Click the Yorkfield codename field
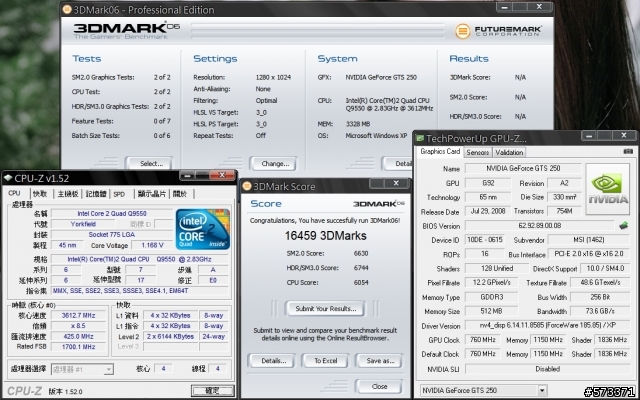The height and width of the screenshot is (400, 640). tap(83, 224)
